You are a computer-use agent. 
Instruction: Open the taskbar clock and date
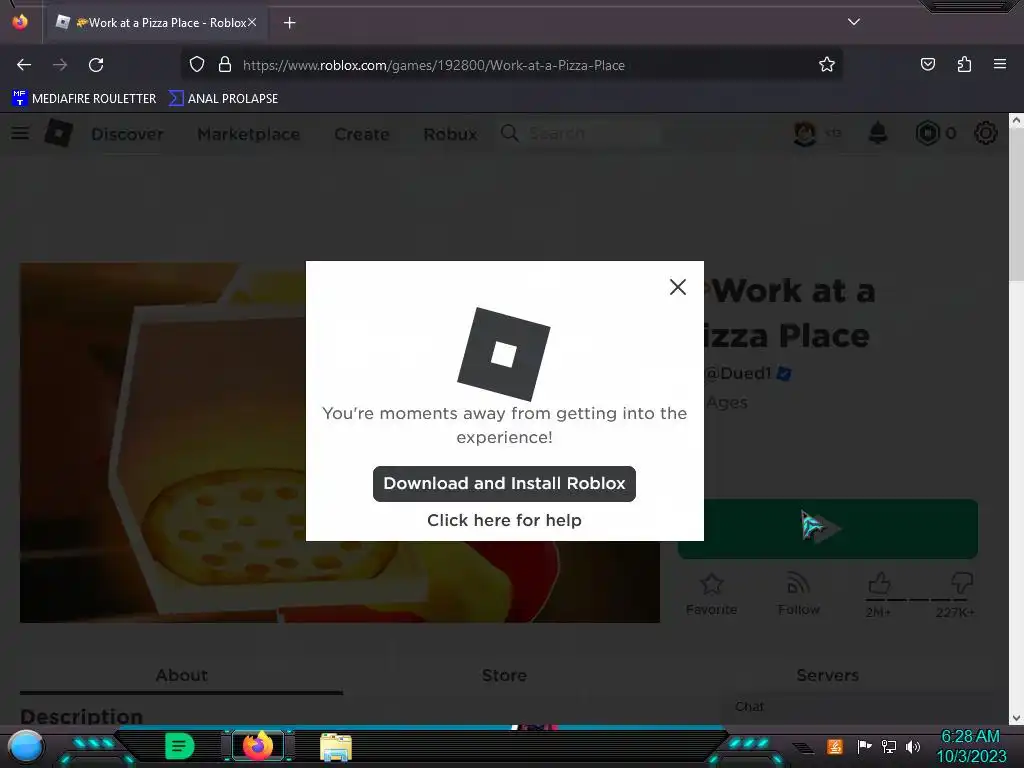click(x=971, y=746)
